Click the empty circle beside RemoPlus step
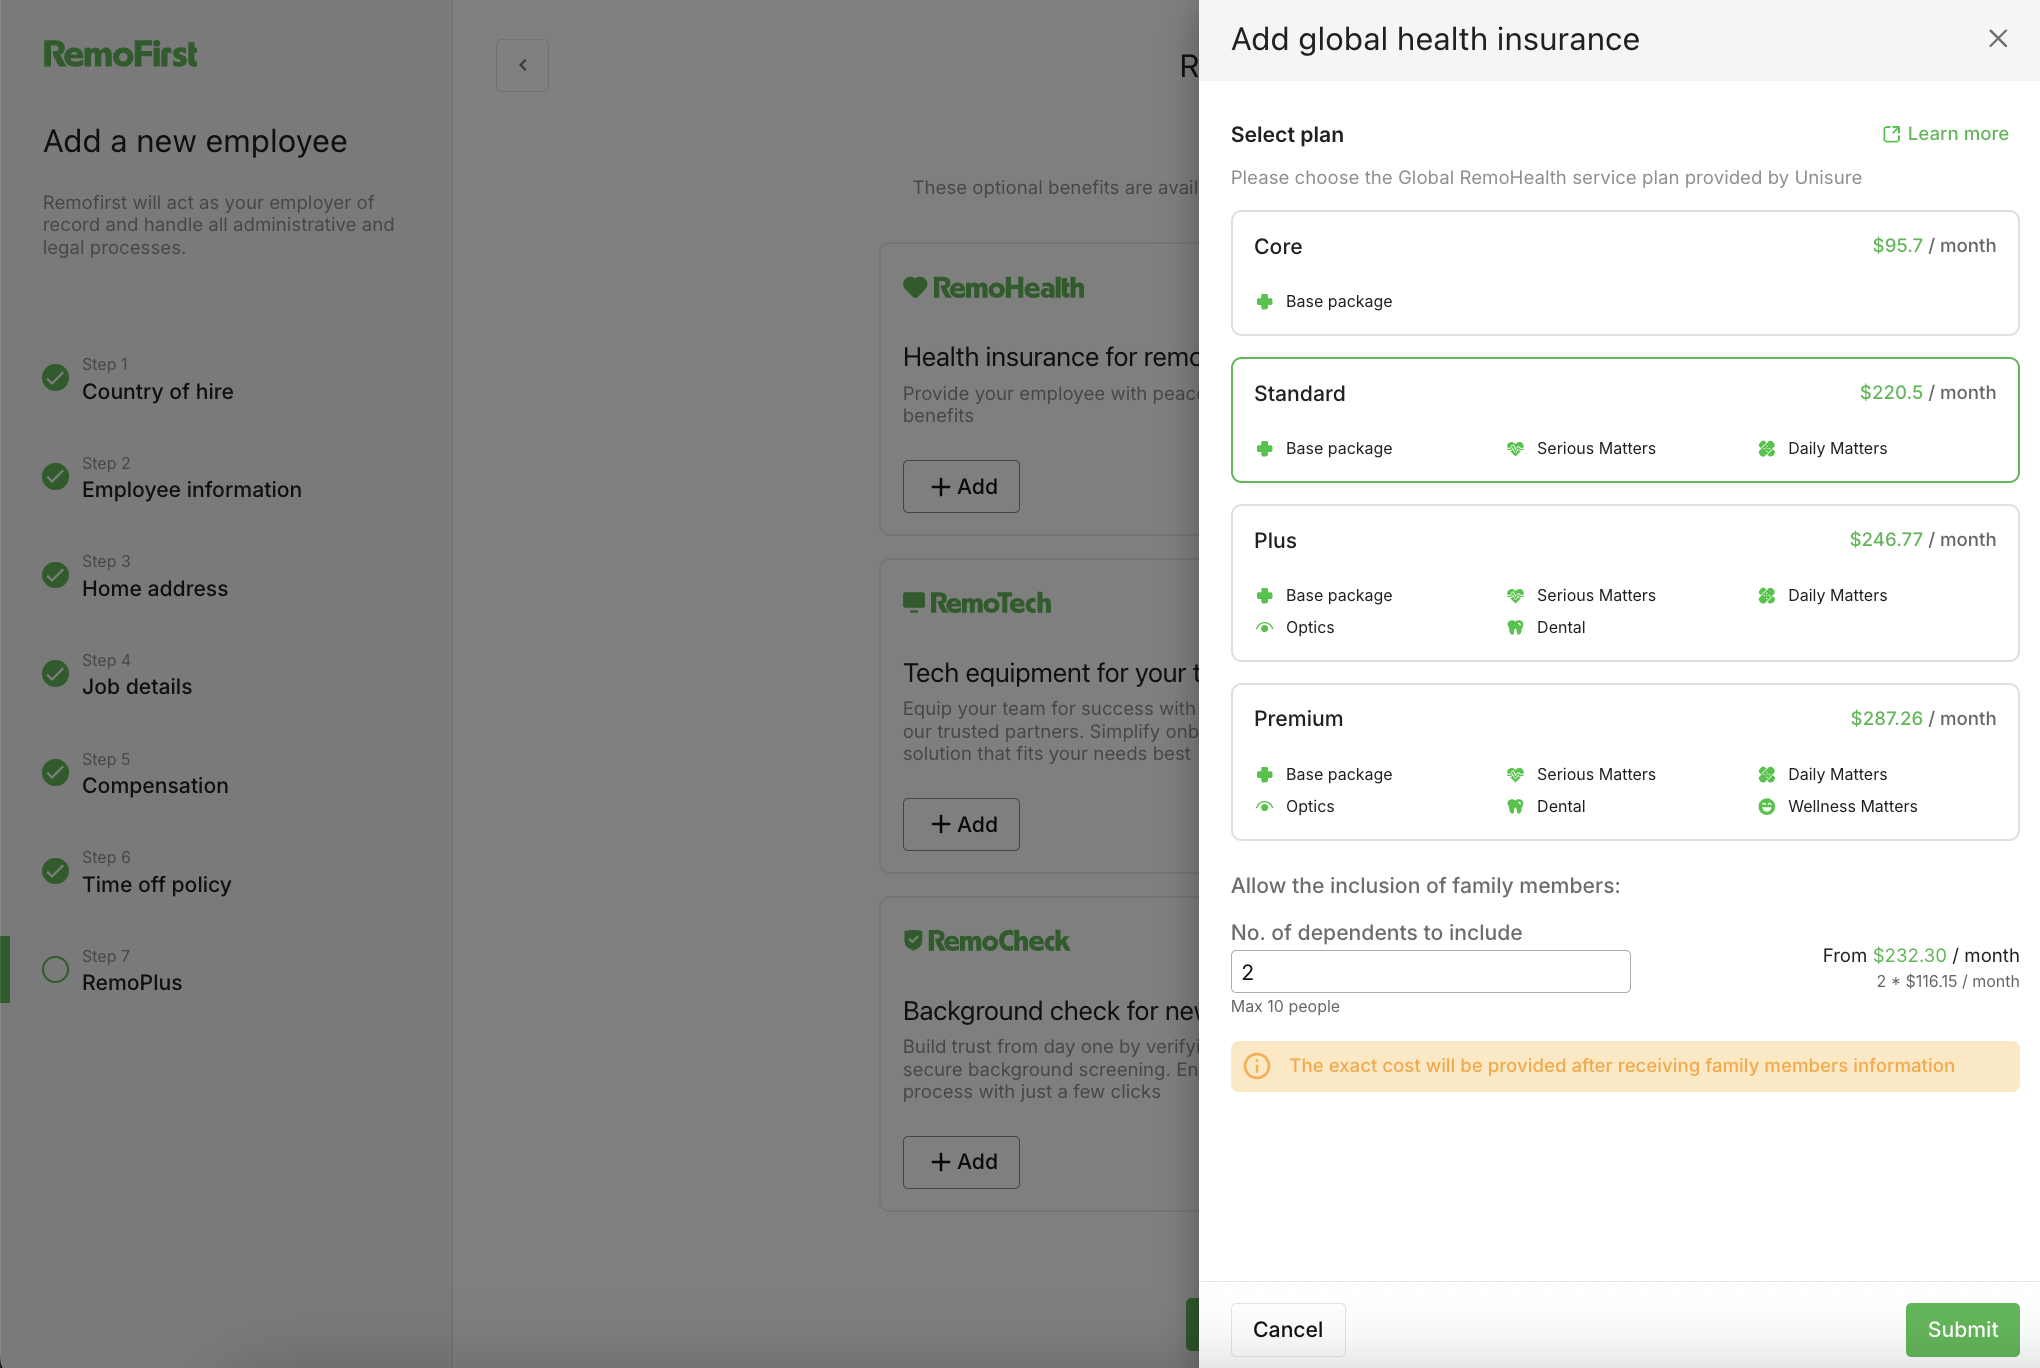 point(55,969)
